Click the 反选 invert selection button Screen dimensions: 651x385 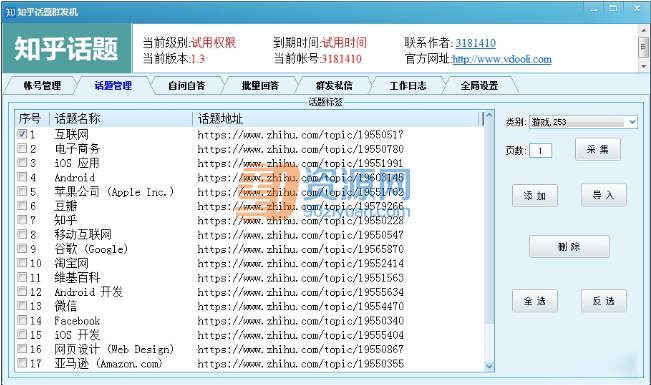(x=604, y=301)
